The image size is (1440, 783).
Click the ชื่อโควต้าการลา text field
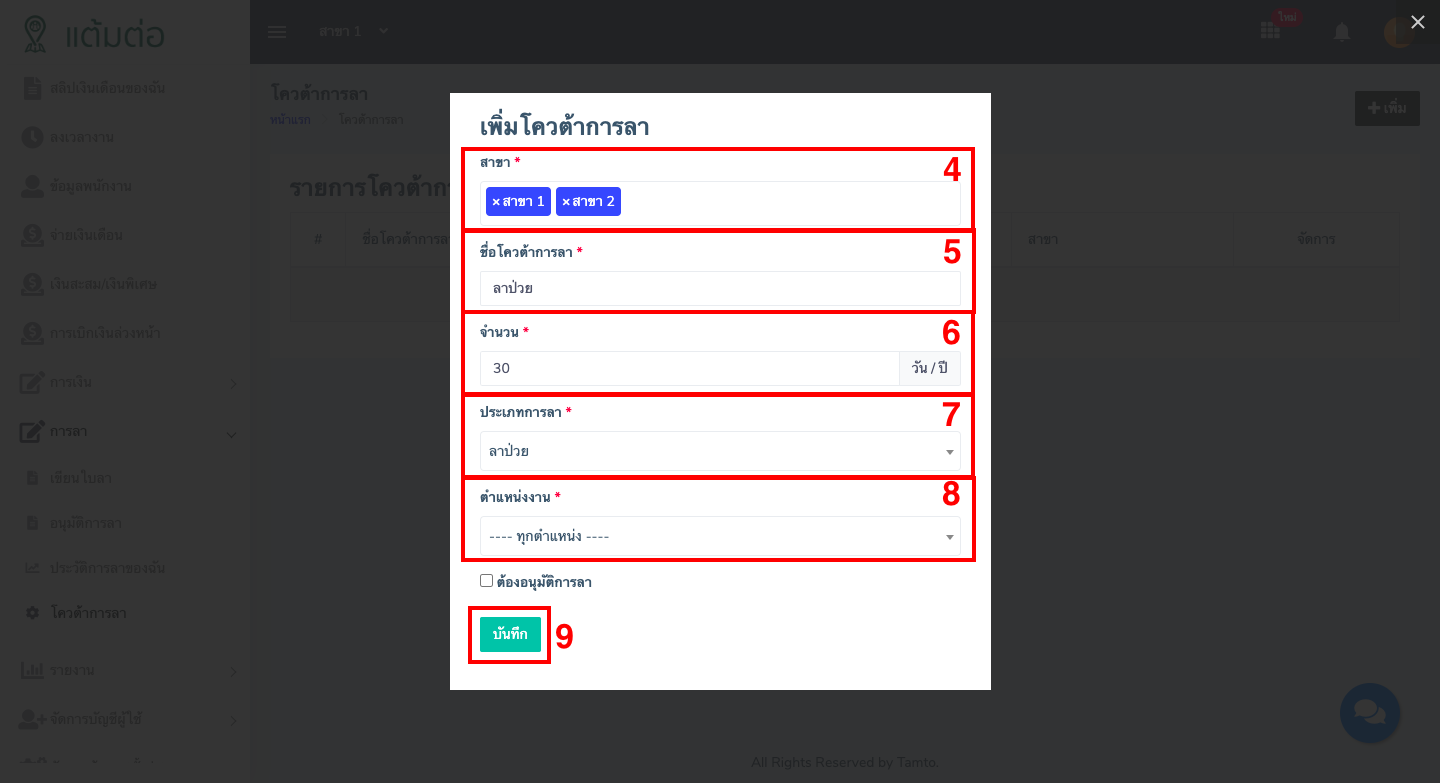click(720, 289)
